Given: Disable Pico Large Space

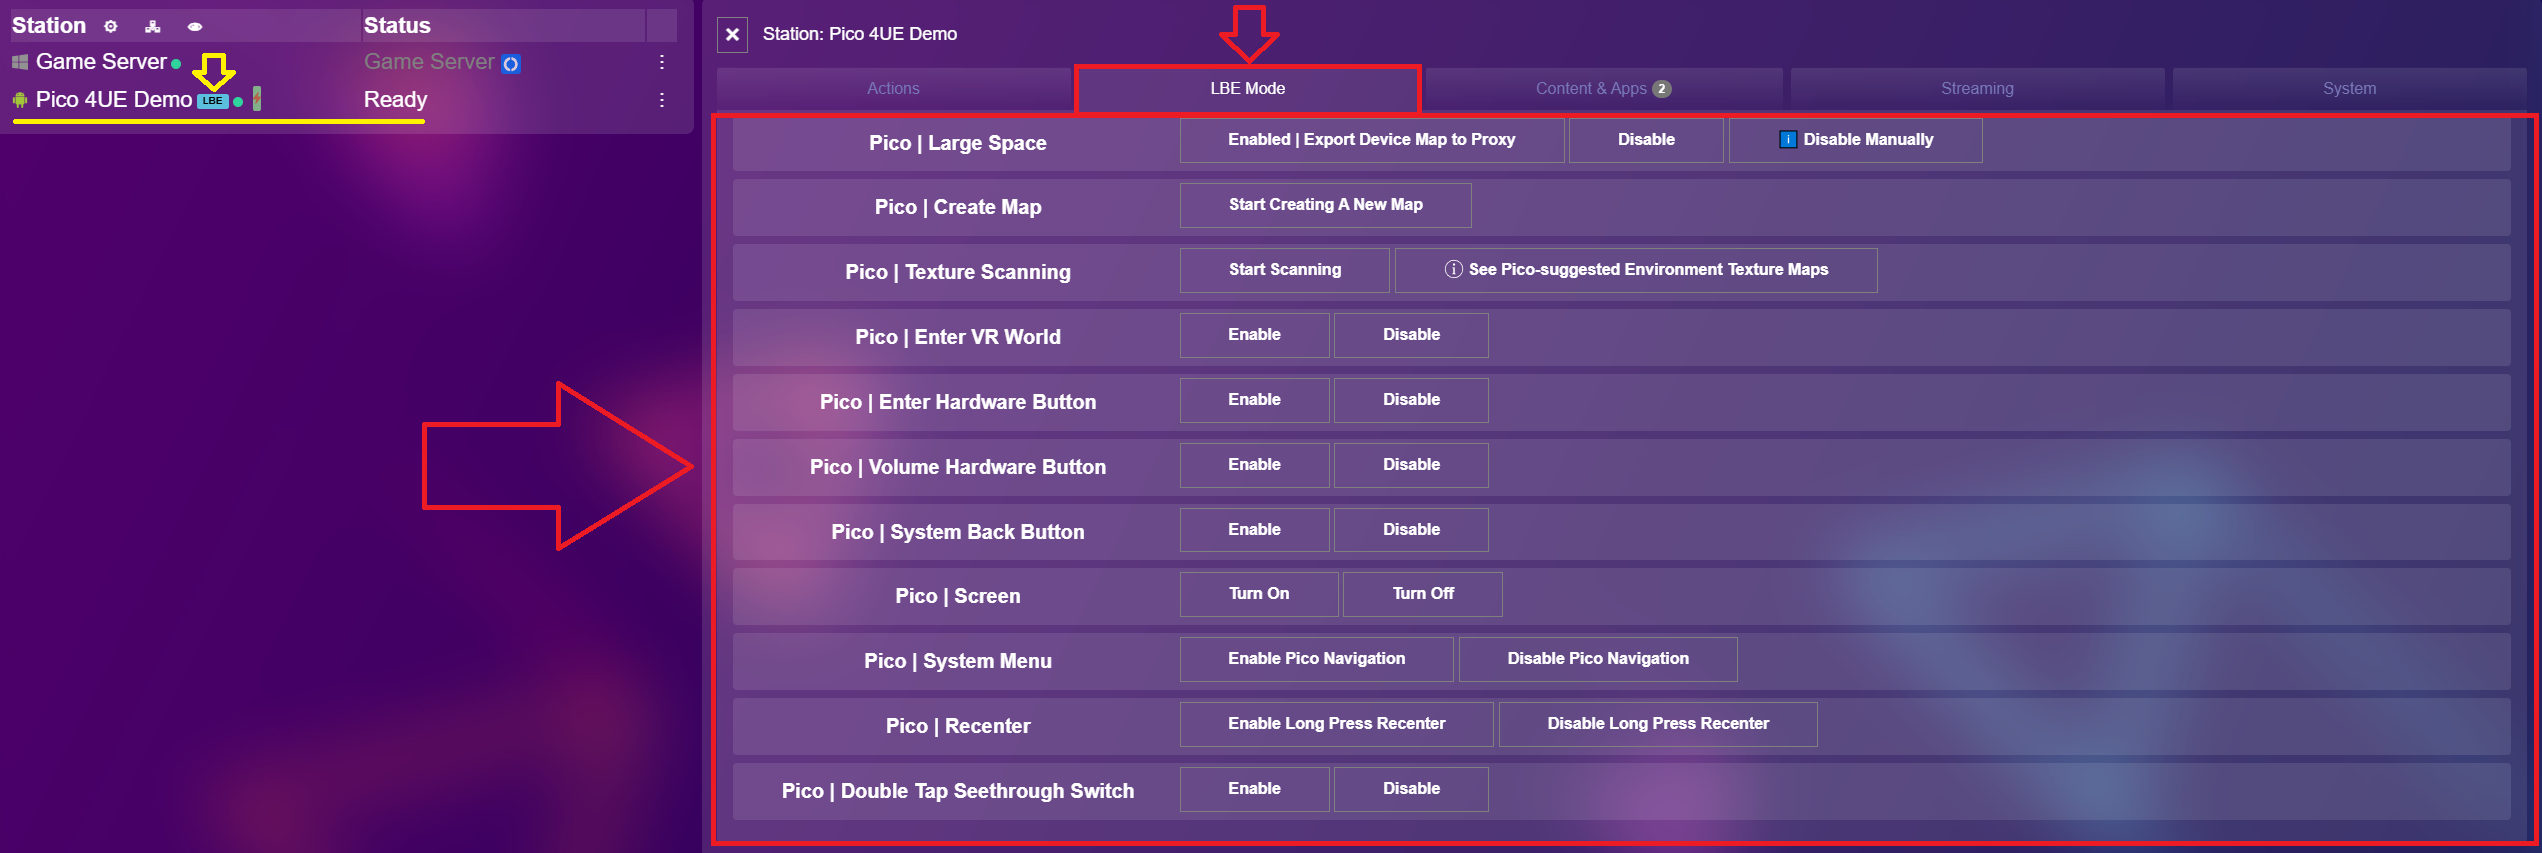Looking at the screenshot, I should (x=1646, y=140).
